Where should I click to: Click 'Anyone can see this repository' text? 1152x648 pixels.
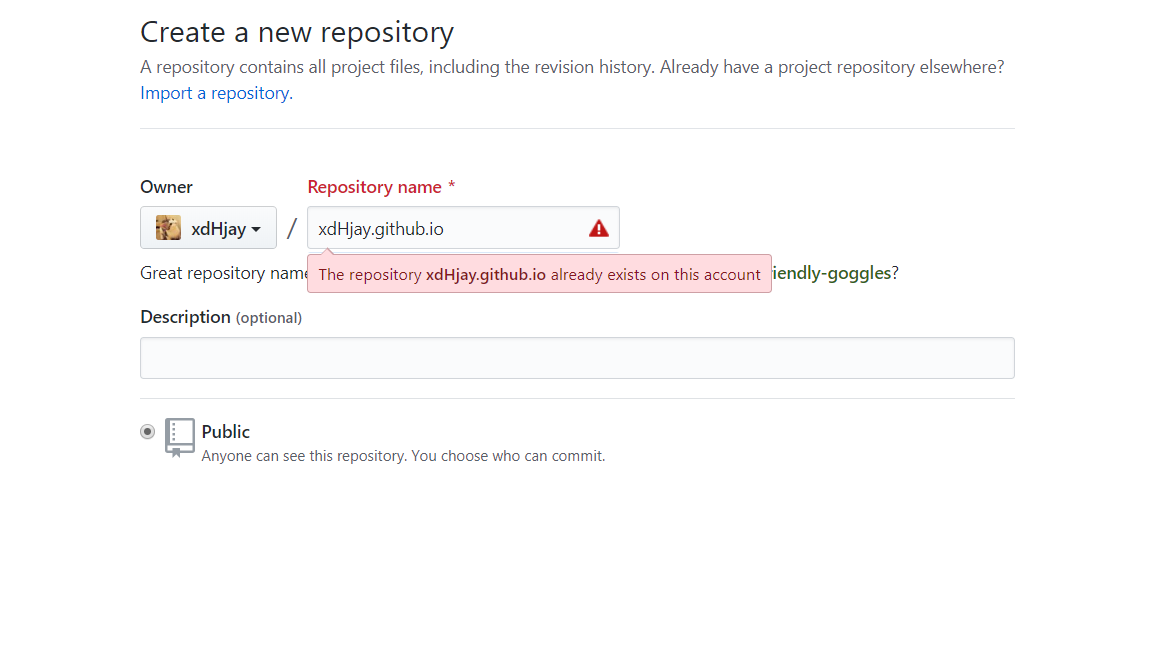click(403, 456)
